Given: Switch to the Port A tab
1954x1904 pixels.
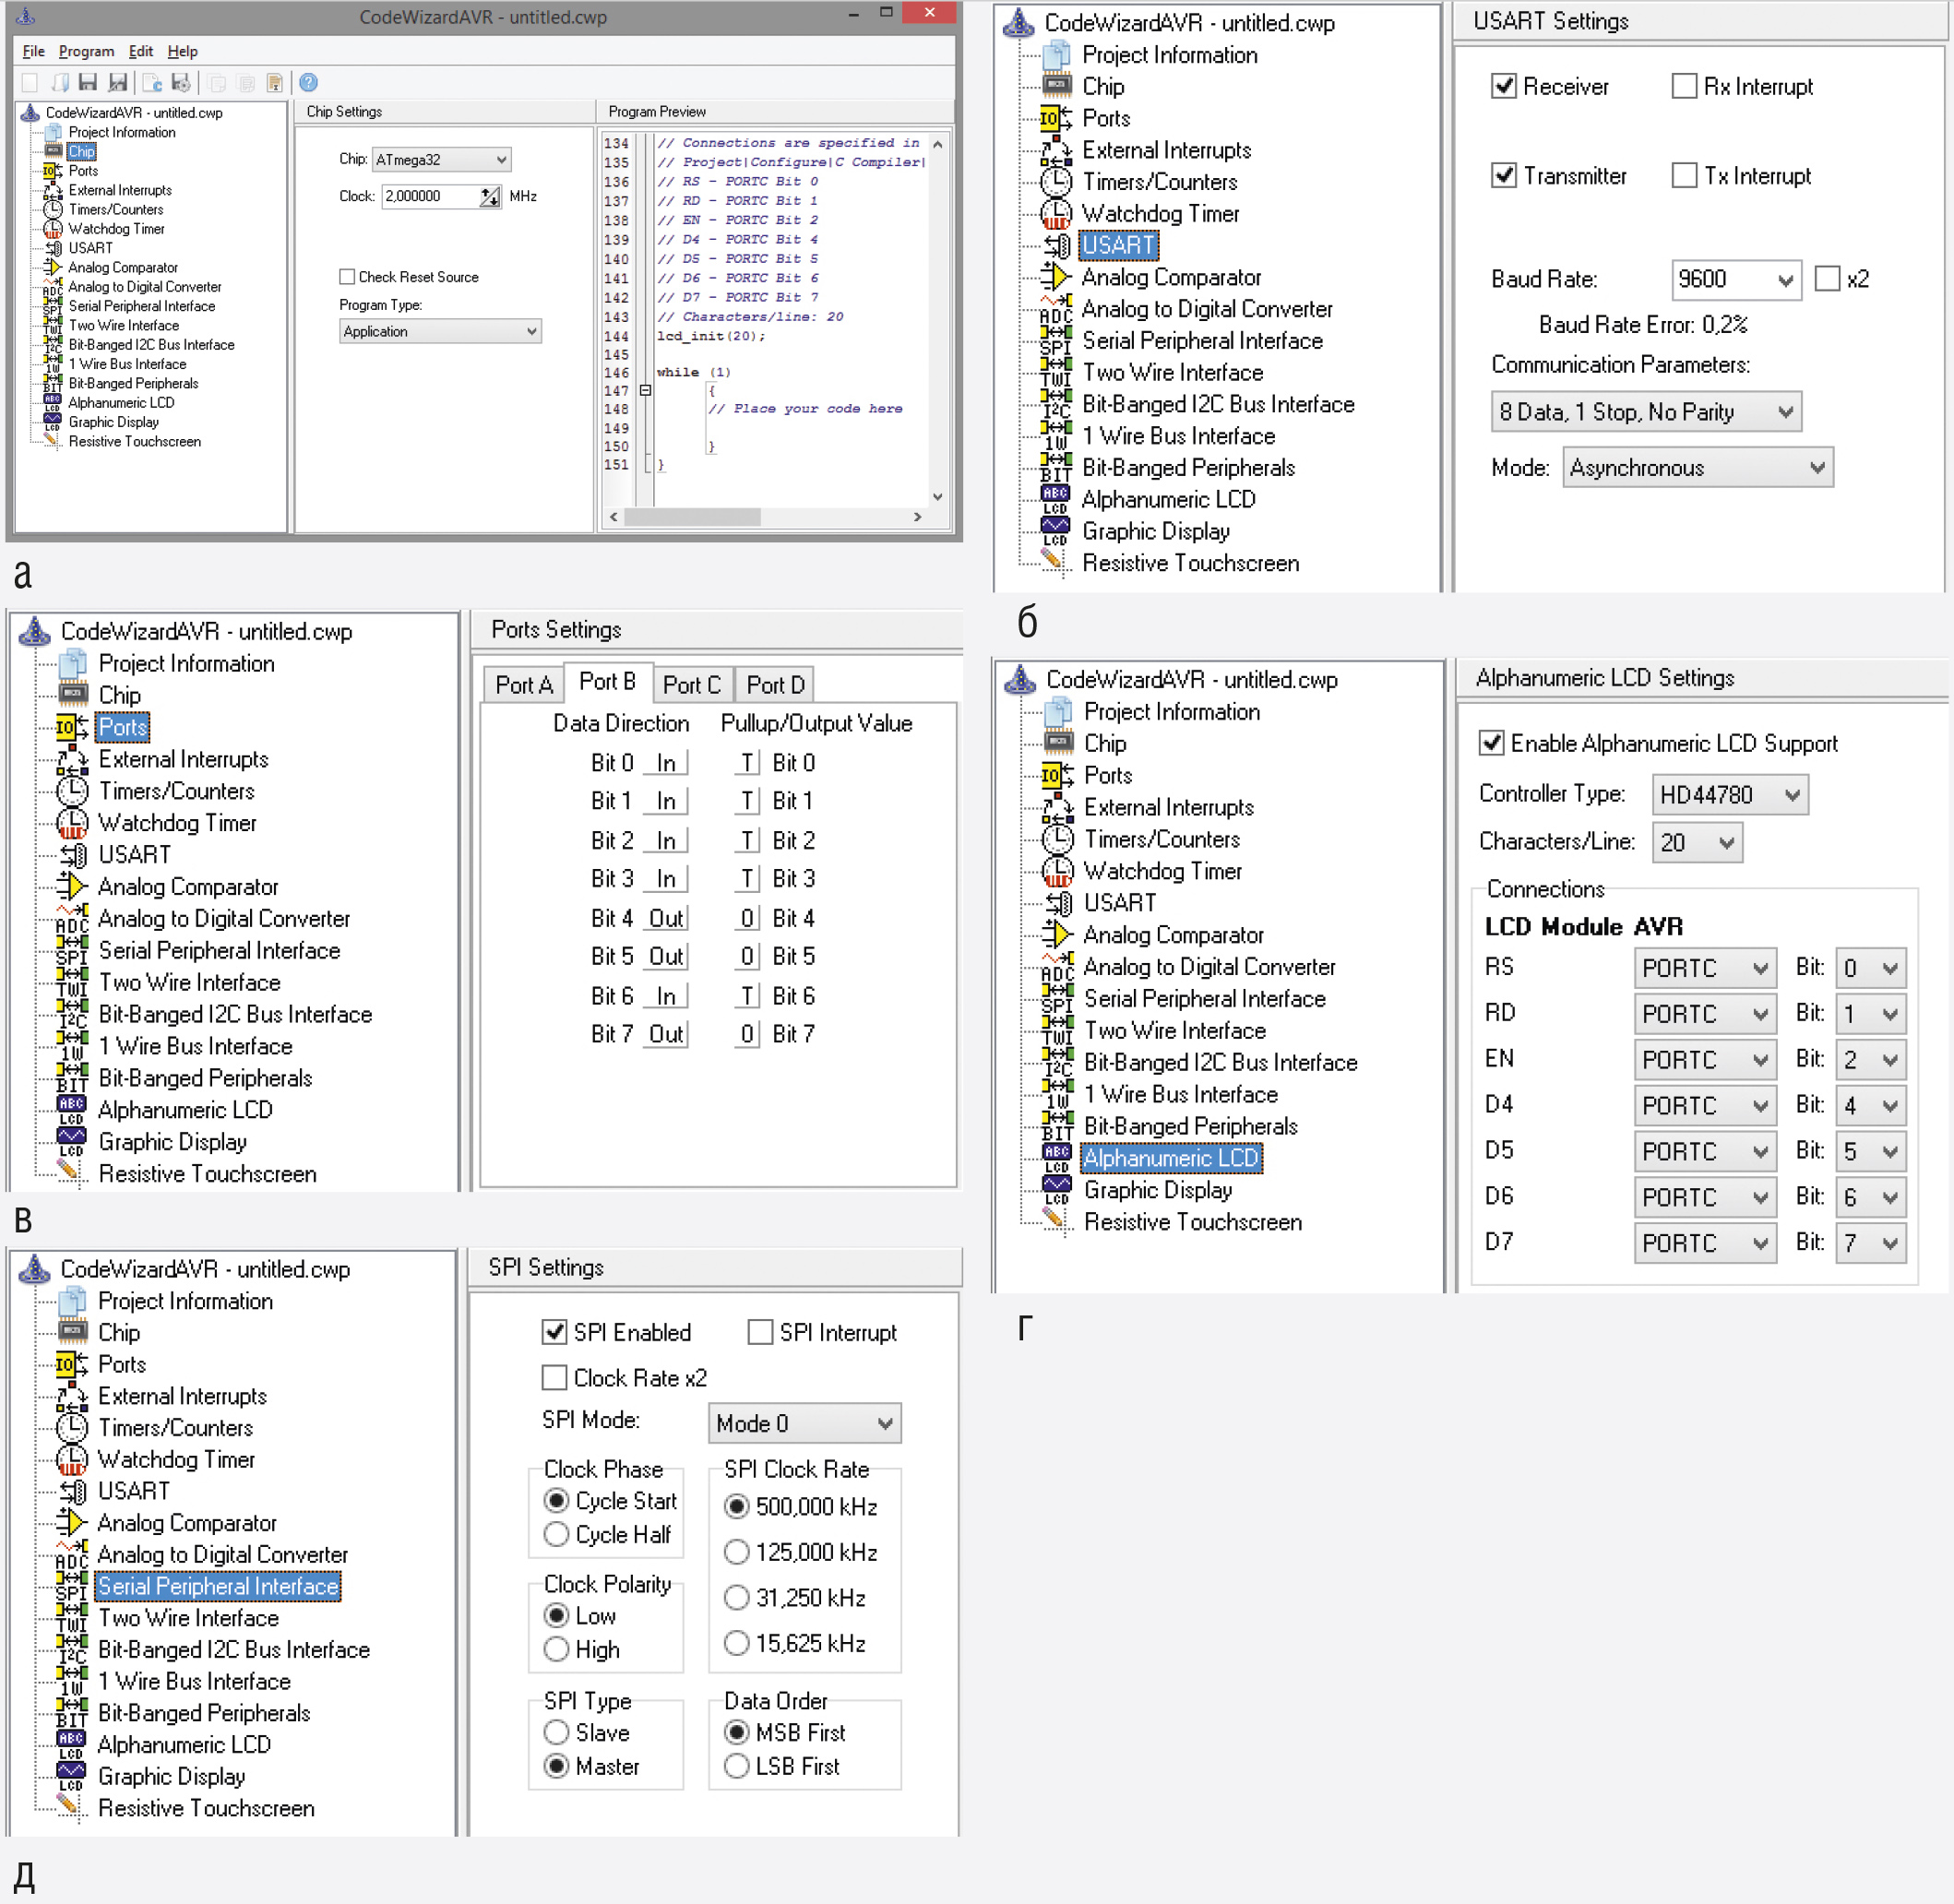Looking at the screenshot, I should [x=524, y=684].
